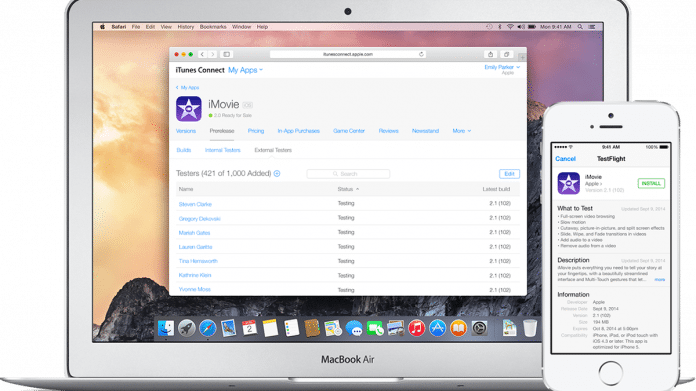Viewport: 696px width, 391px height.
Task: Open Calendar icon in the Dock
Action: pos(249,328)
